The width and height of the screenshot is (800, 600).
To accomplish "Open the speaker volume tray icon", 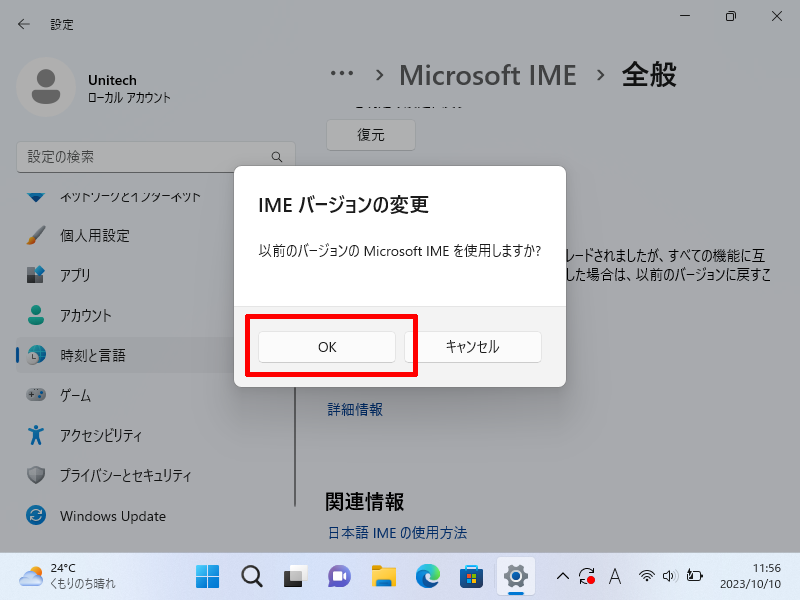I will pyautogui.click(x=670, y=577).
